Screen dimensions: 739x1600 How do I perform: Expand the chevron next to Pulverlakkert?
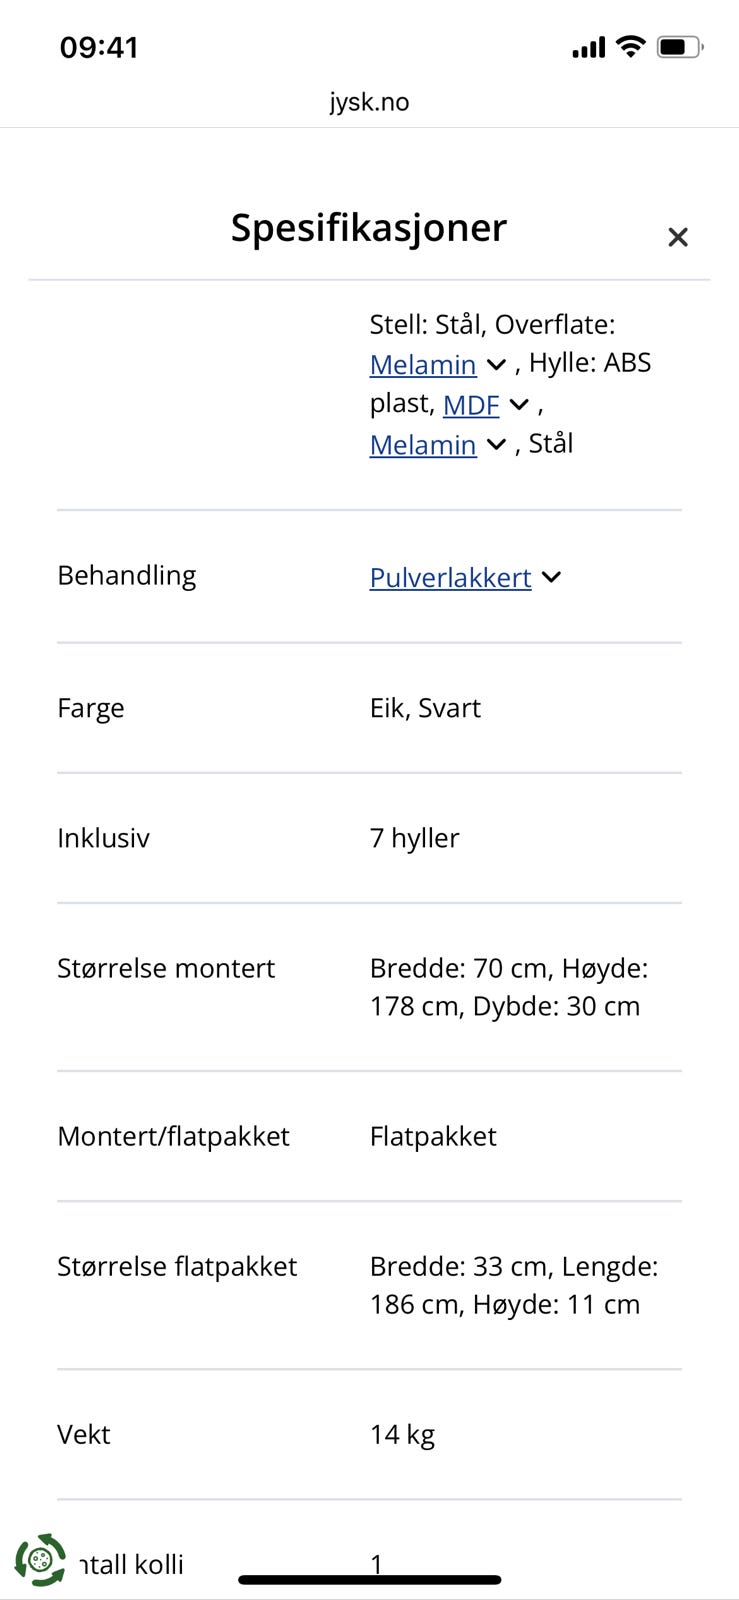551,578
